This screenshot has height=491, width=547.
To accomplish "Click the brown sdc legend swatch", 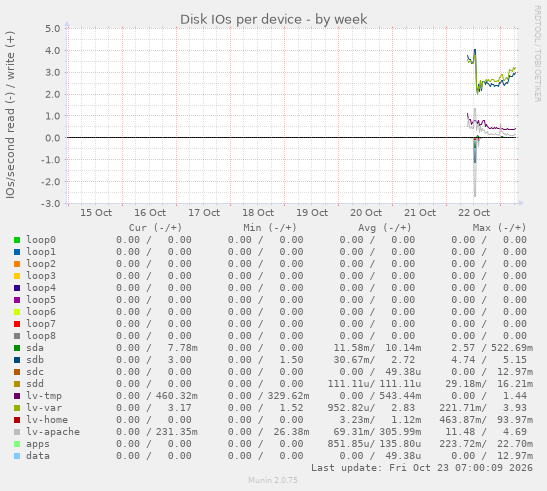I will point(17,372).
